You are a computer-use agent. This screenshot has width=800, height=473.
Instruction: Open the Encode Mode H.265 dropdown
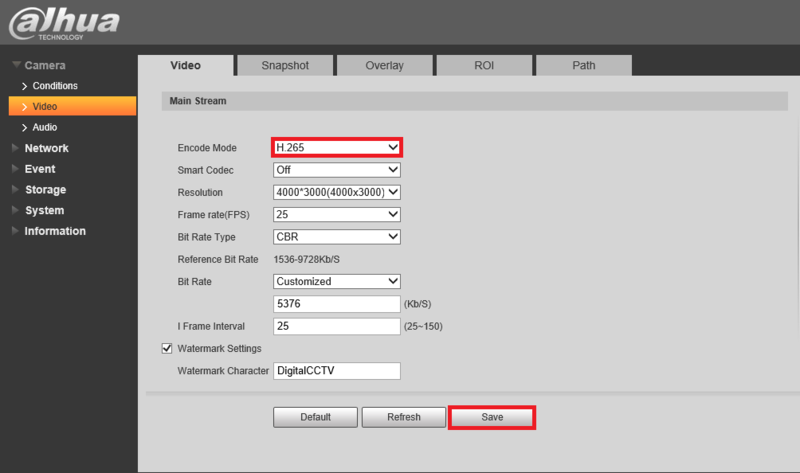(x=337, y=147)
